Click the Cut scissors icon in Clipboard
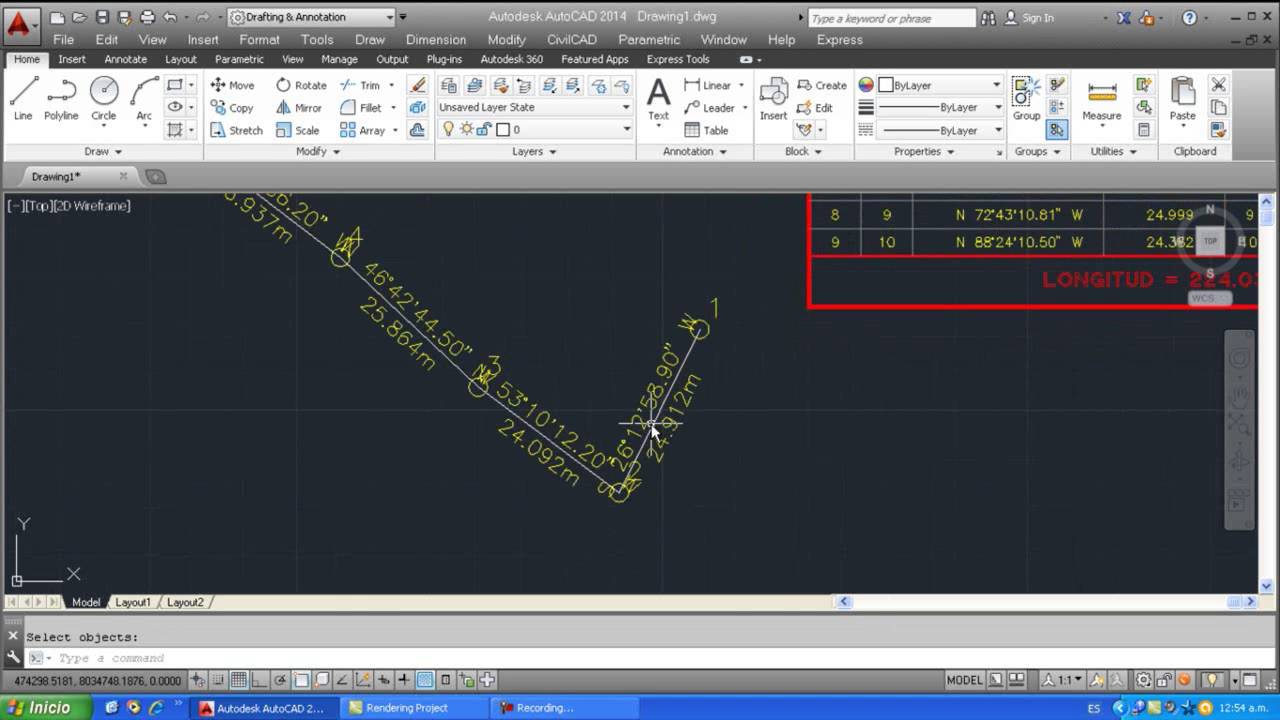Image resolution: width=1280 pixels, height=720 pixels. point(1218,85)
